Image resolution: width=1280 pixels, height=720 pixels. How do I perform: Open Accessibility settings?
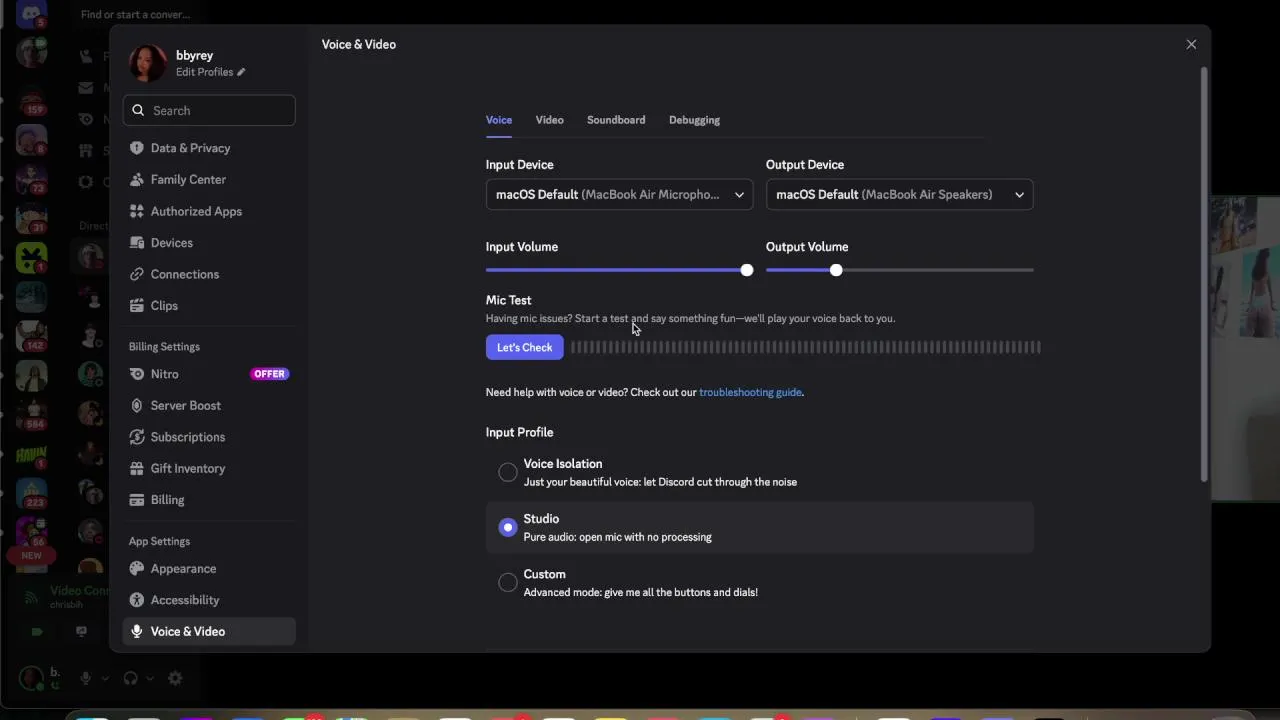(209, 600)
